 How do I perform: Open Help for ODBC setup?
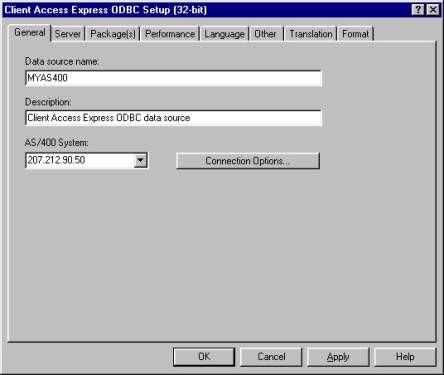pos(405,357)
